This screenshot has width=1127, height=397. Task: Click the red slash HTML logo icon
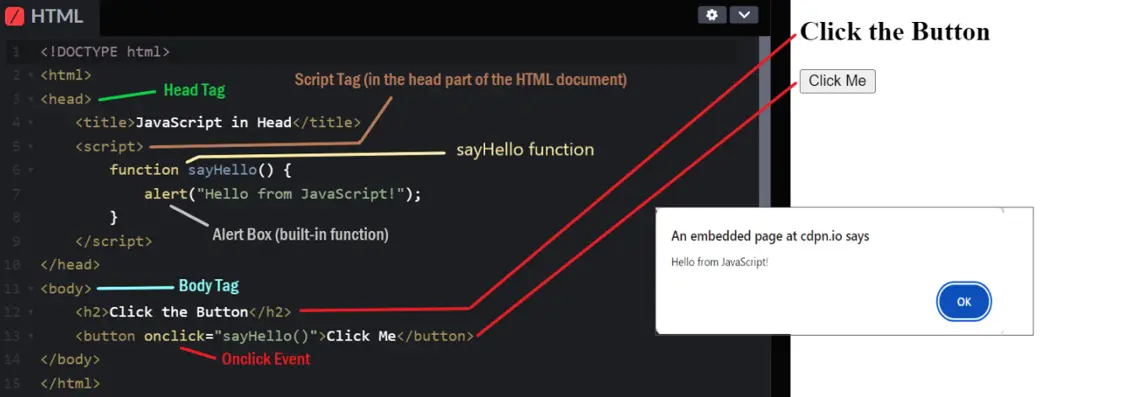pyautogui.click(x=14, y=15)
